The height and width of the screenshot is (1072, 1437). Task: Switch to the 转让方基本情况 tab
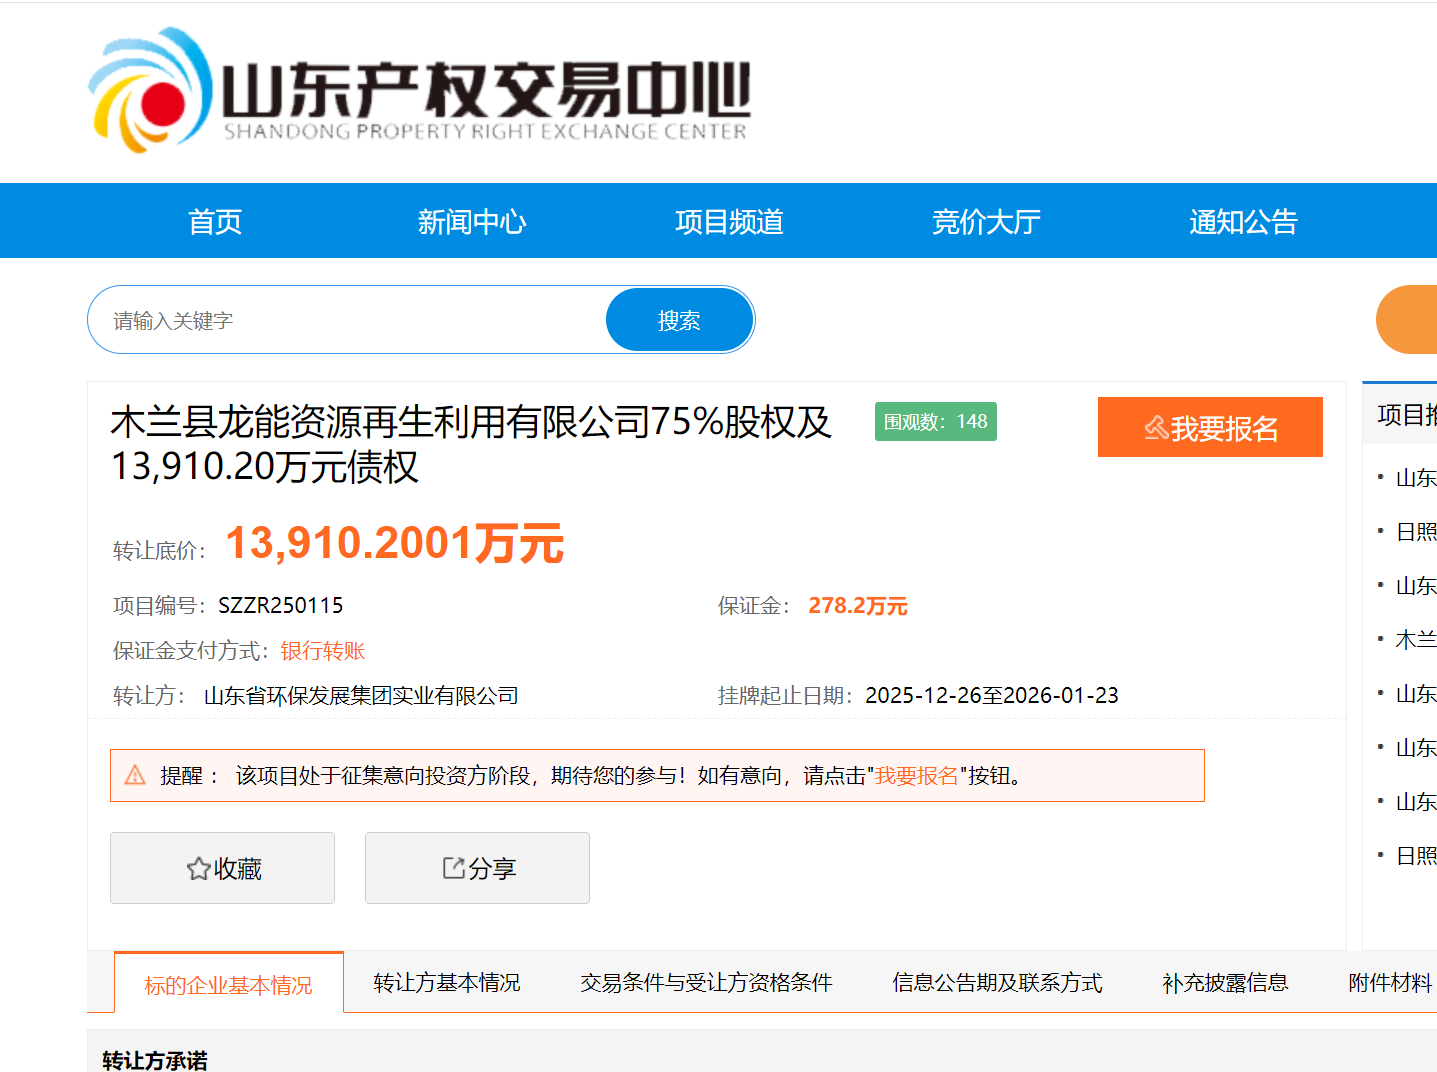coord(447,983)
